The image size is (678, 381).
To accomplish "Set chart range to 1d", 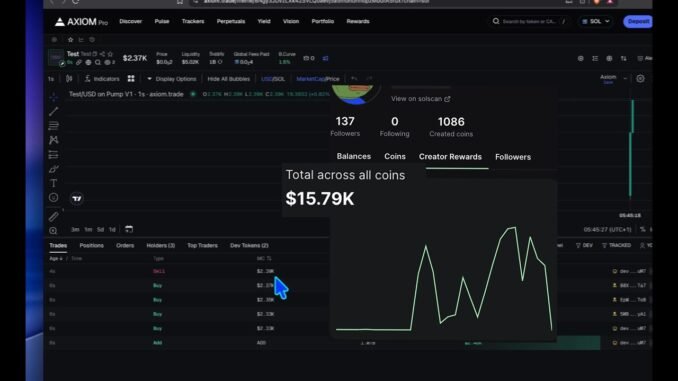I will click(x=112, y=229).
